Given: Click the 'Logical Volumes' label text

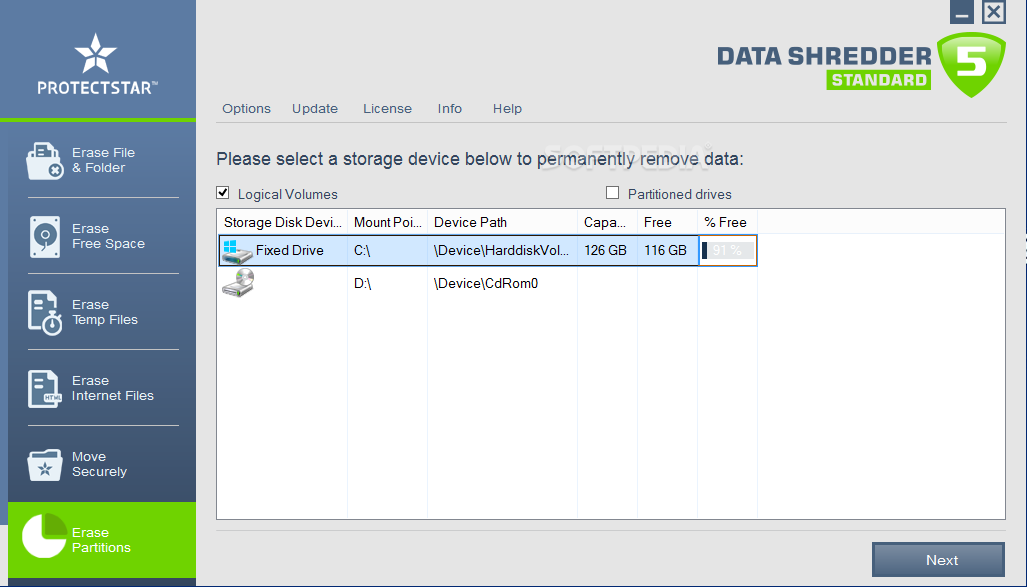Looking at the screenshot, I should pos(288,194).
